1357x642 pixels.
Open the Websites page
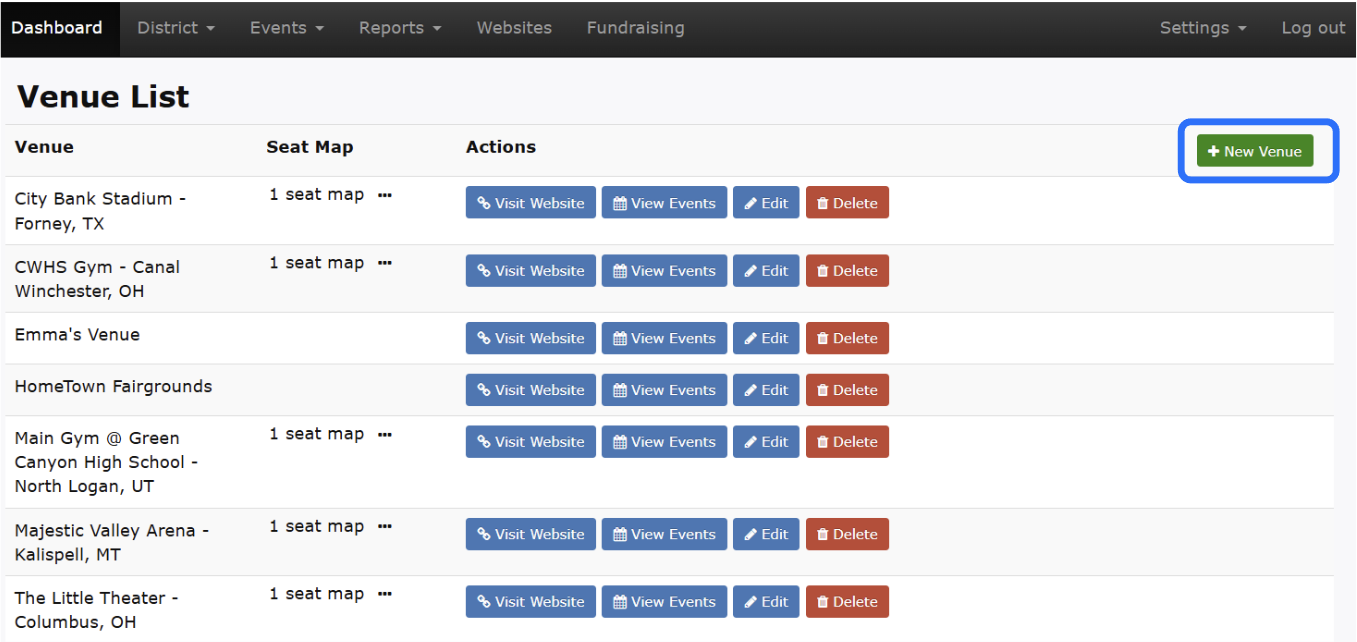pos(514,28)
